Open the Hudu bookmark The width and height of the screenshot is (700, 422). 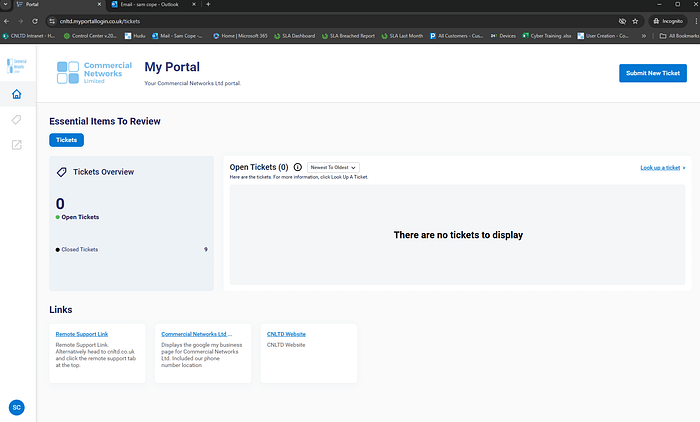click(135, 36)
